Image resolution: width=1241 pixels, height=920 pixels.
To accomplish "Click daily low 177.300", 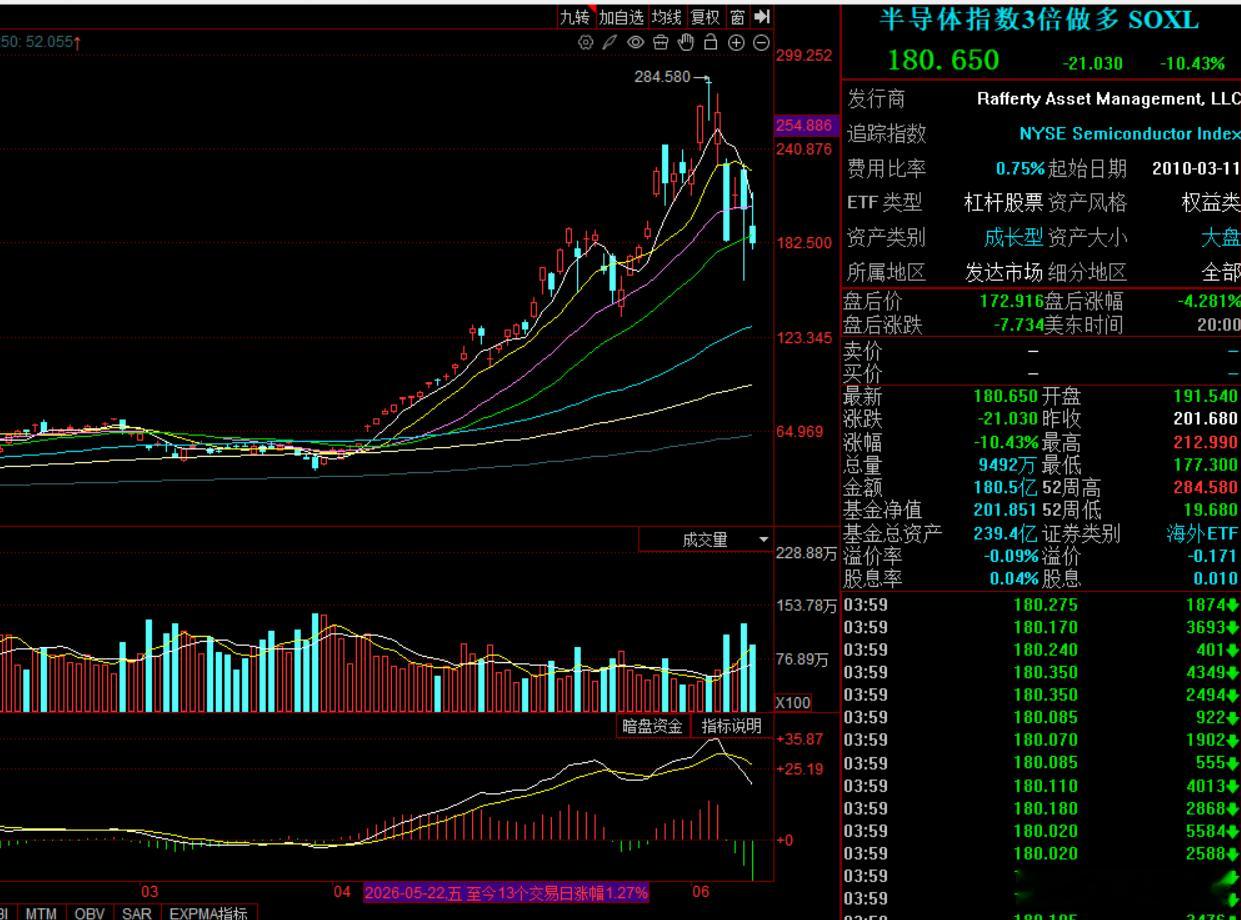I will coord(1205,465).
